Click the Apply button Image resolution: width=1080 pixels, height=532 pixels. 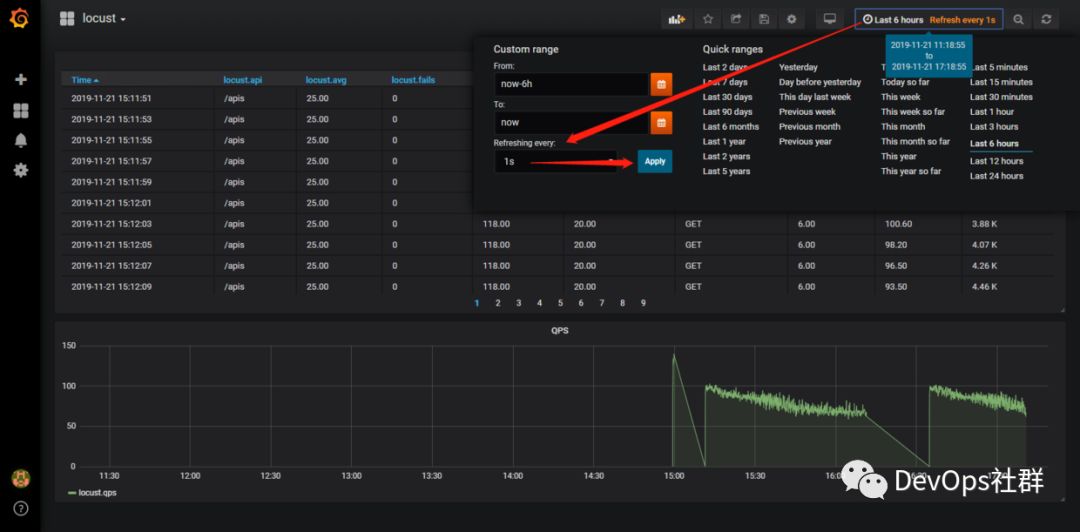tap(655, 161)
